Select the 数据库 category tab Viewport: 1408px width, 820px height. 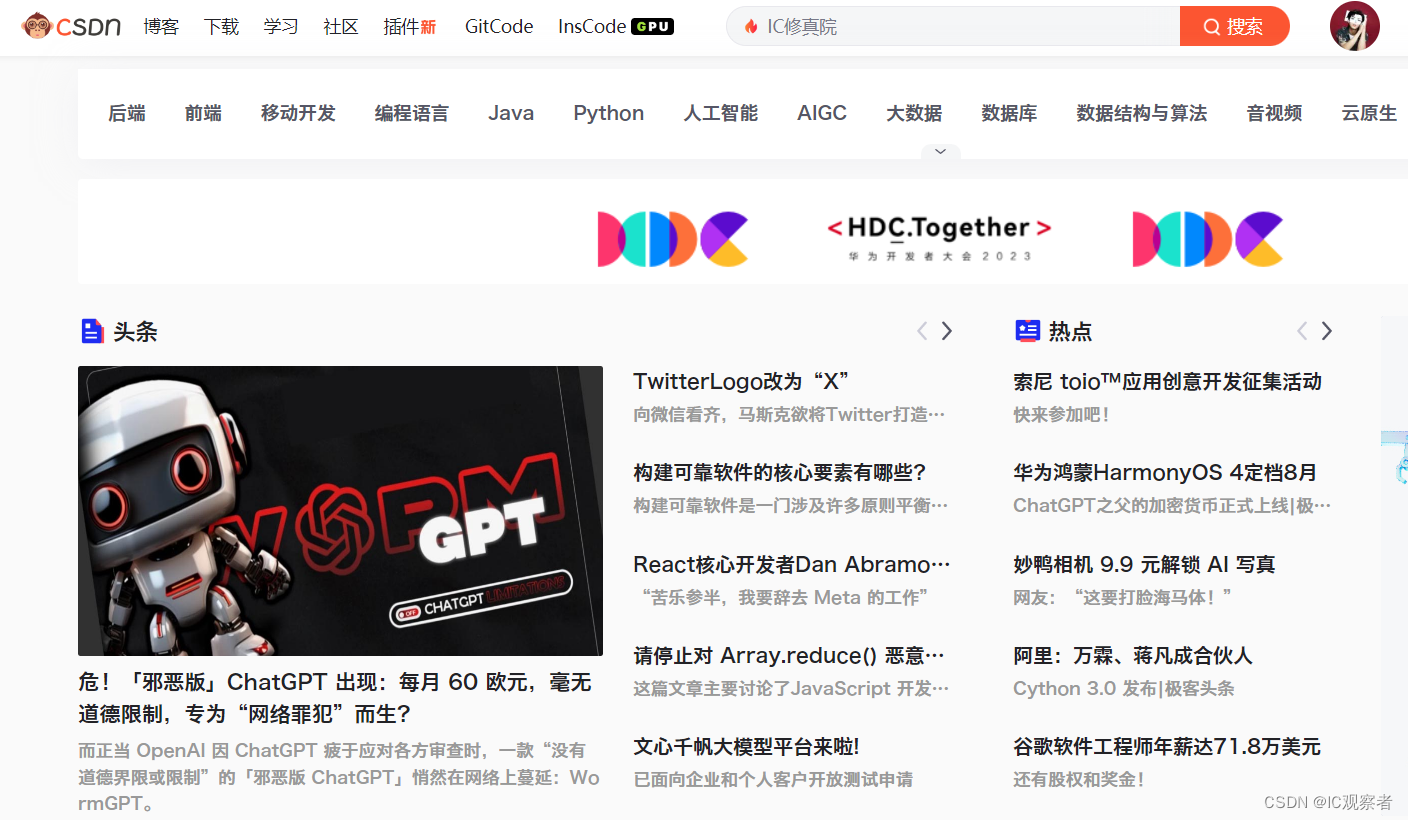(x=1009, y=113)
